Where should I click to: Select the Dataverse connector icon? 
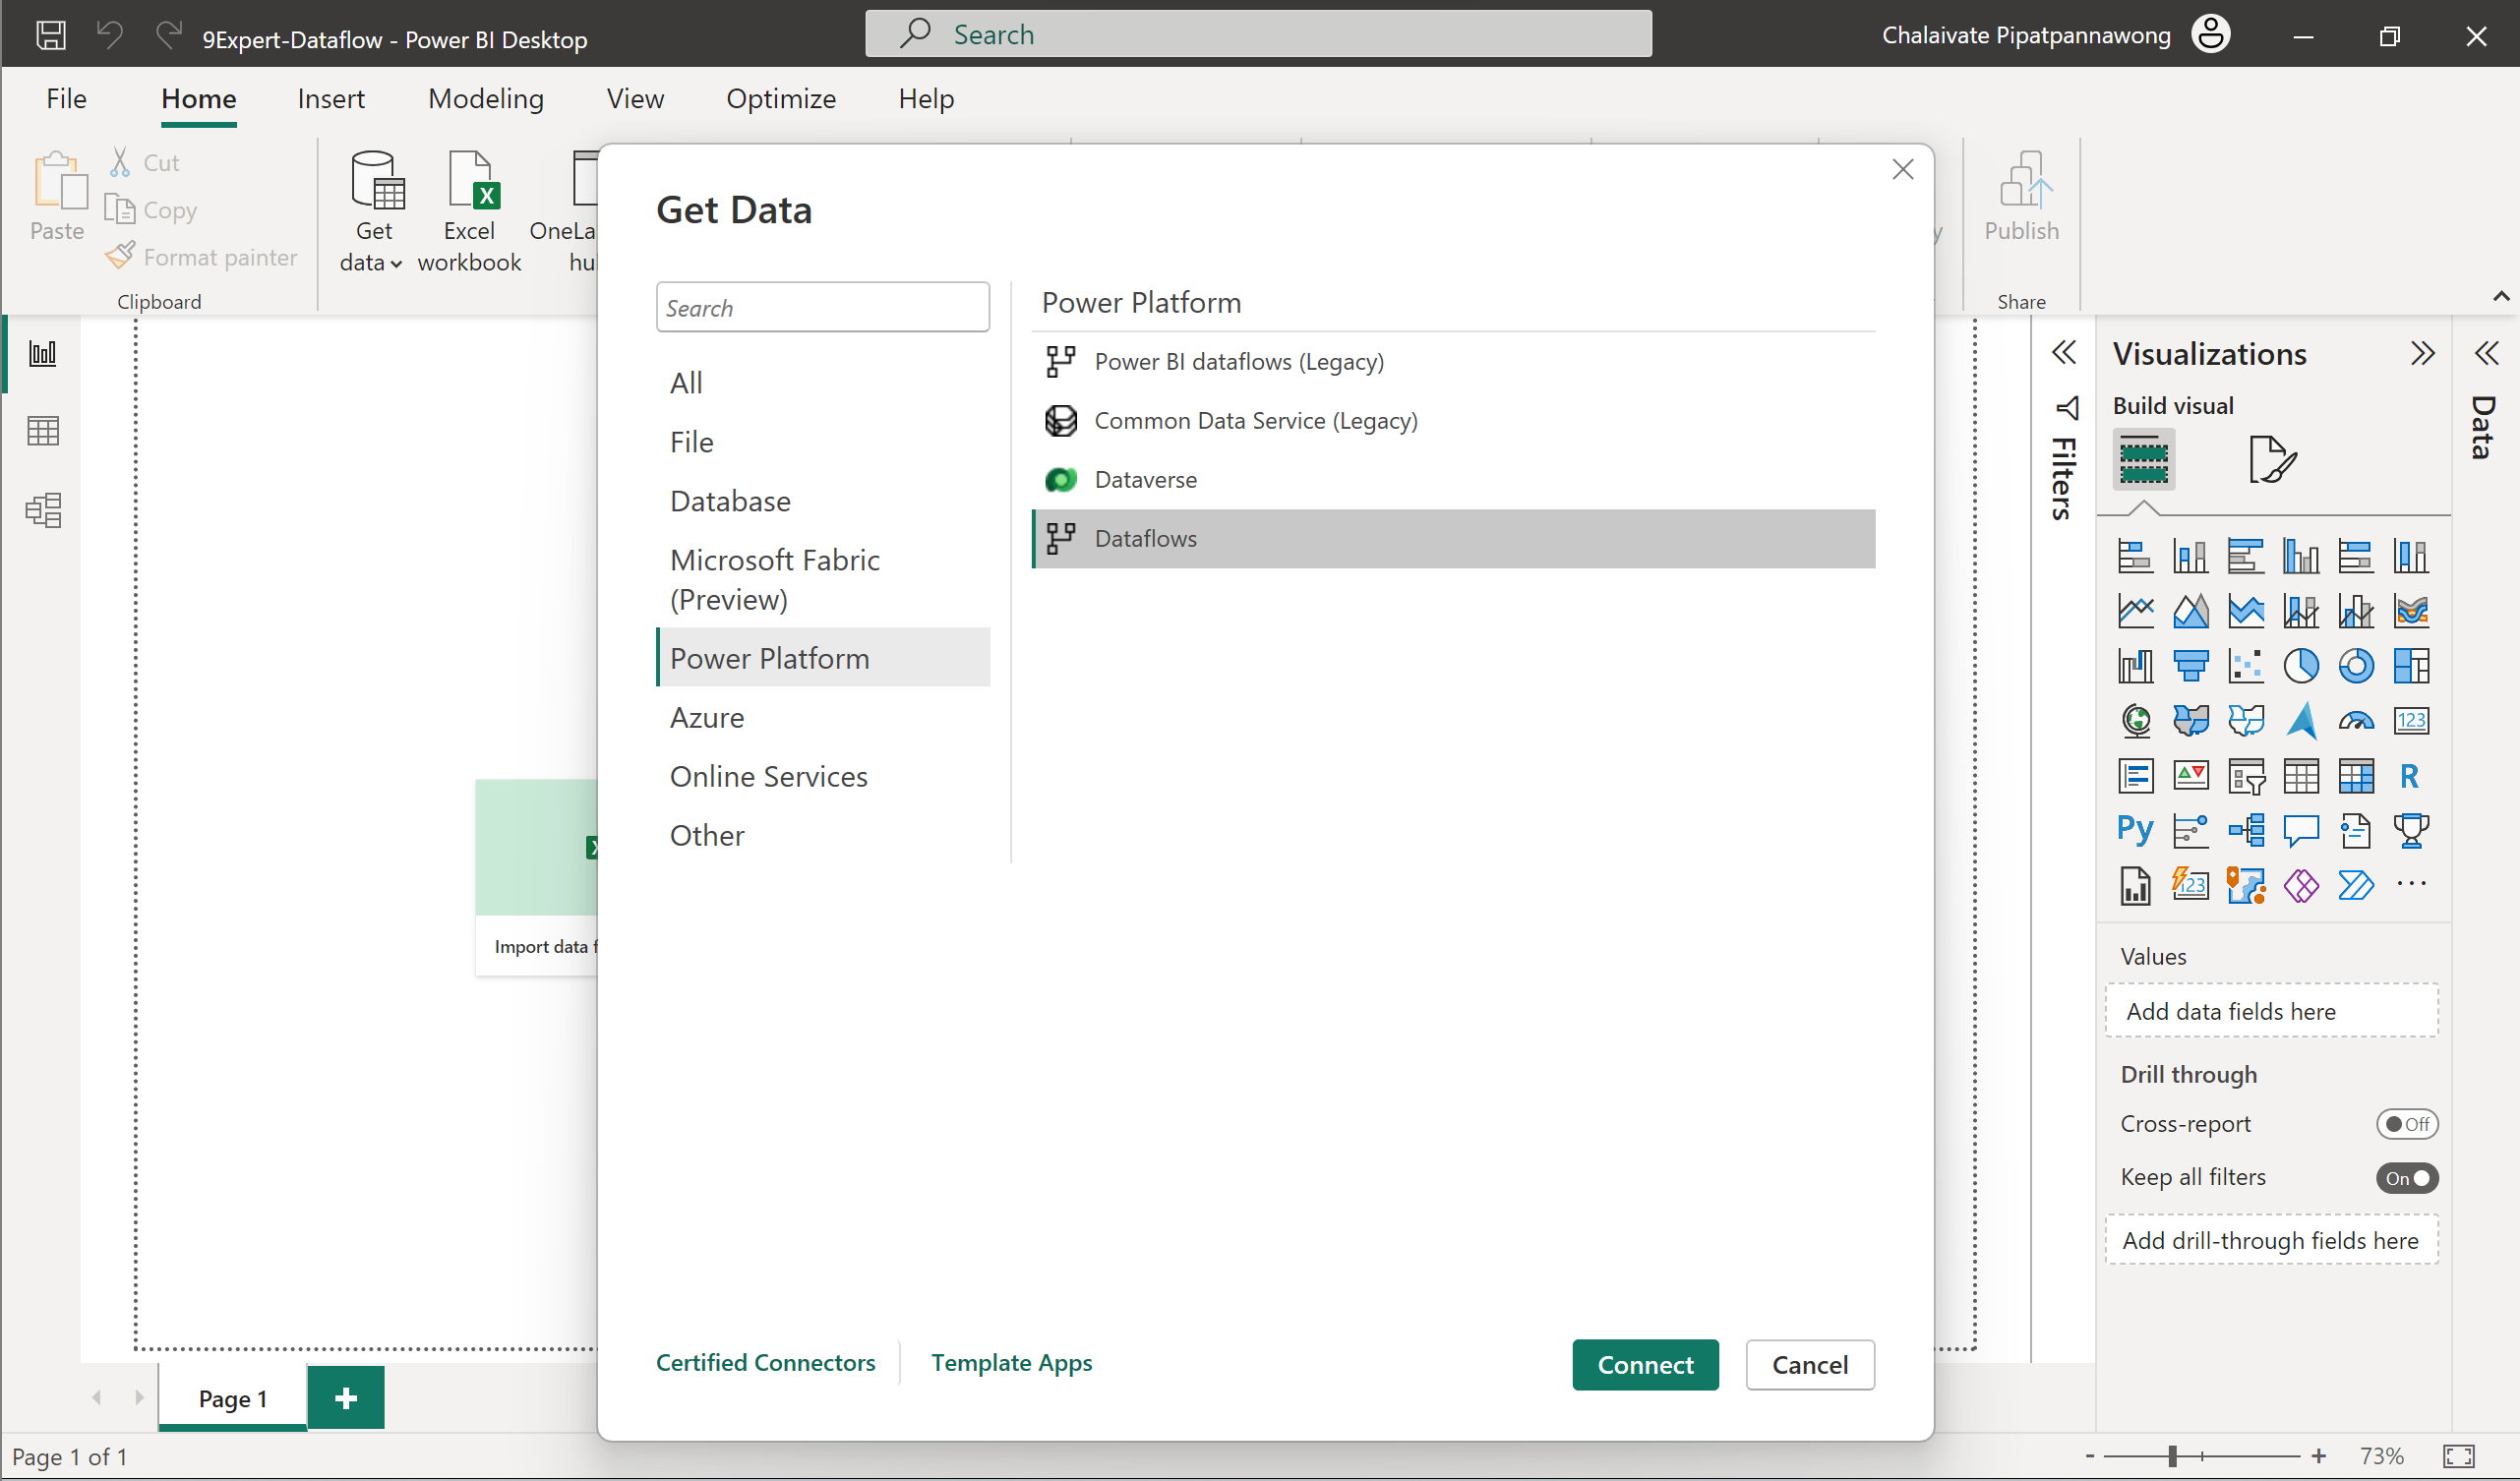(x=1058, y=478)
